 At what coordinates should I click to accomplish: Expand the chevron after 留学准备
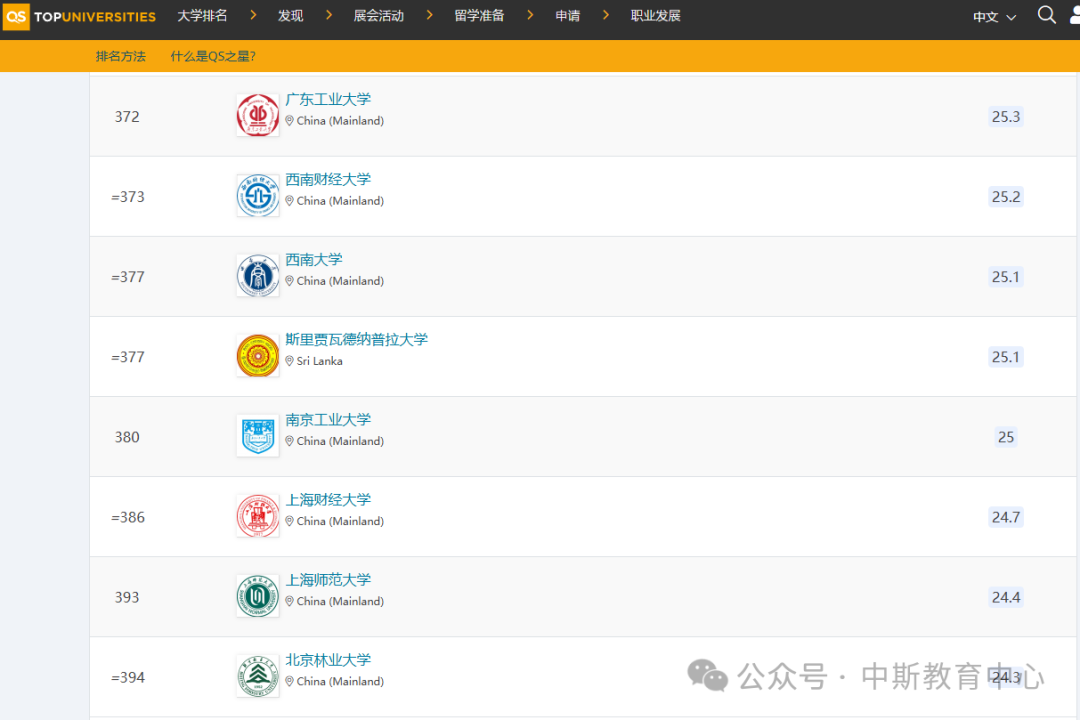[530, 15]
